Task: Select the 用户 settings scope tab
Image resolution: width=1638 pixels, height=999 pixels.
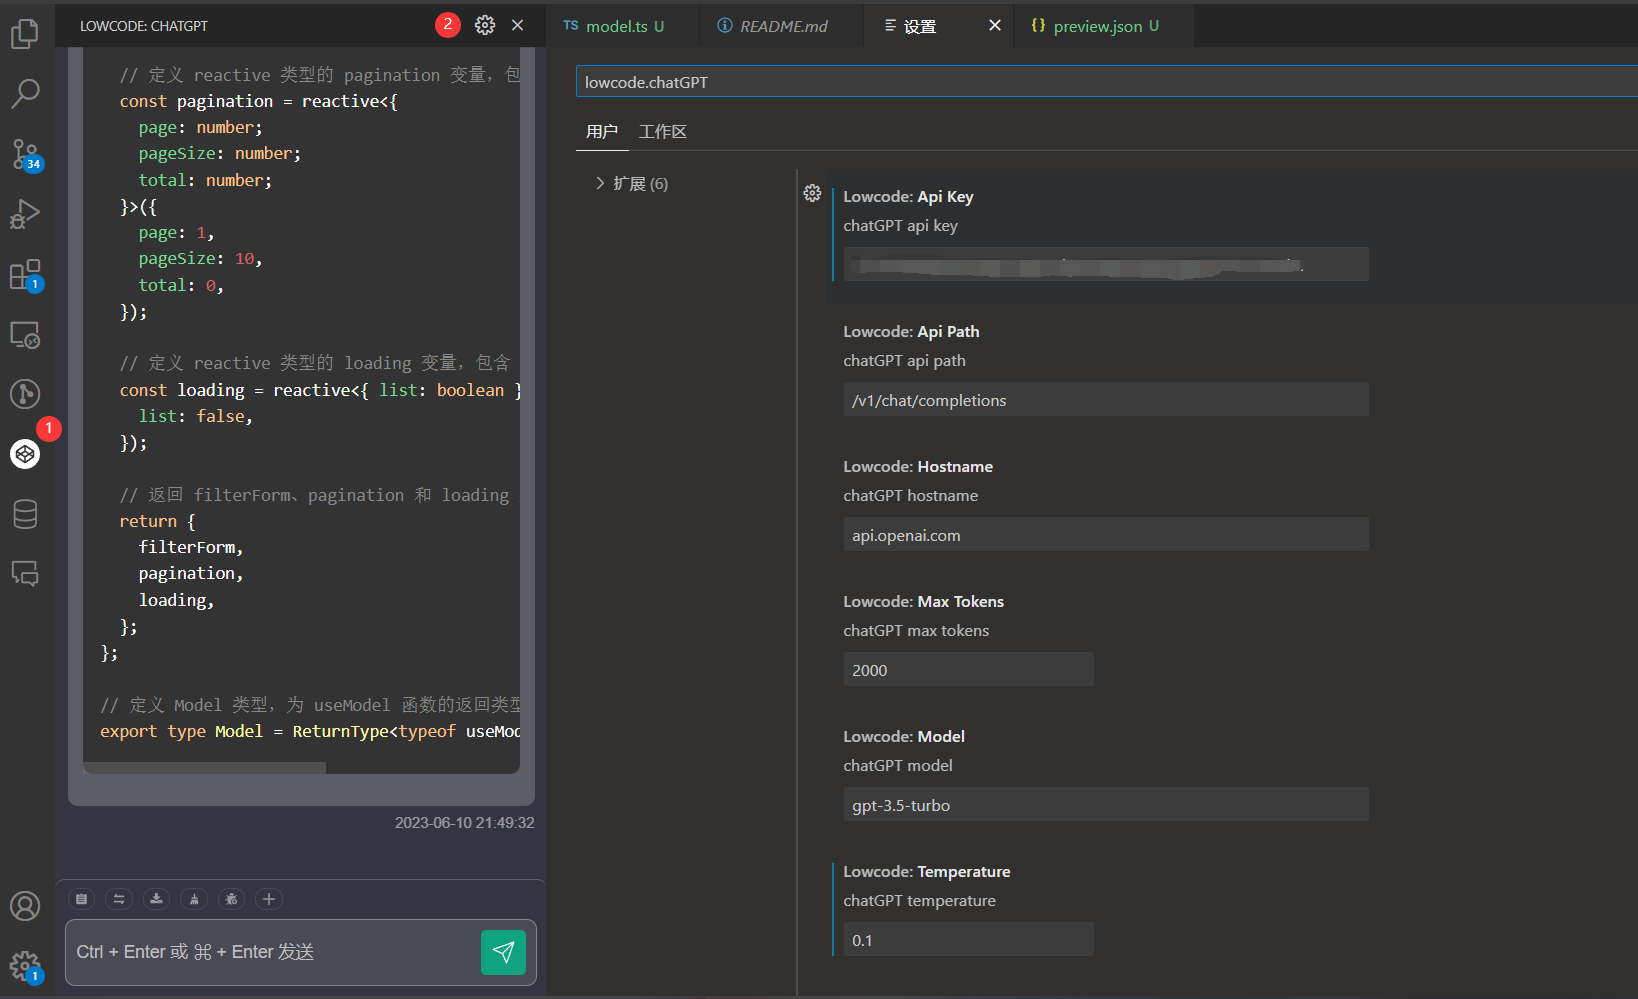Action: (x=602, y=132)
